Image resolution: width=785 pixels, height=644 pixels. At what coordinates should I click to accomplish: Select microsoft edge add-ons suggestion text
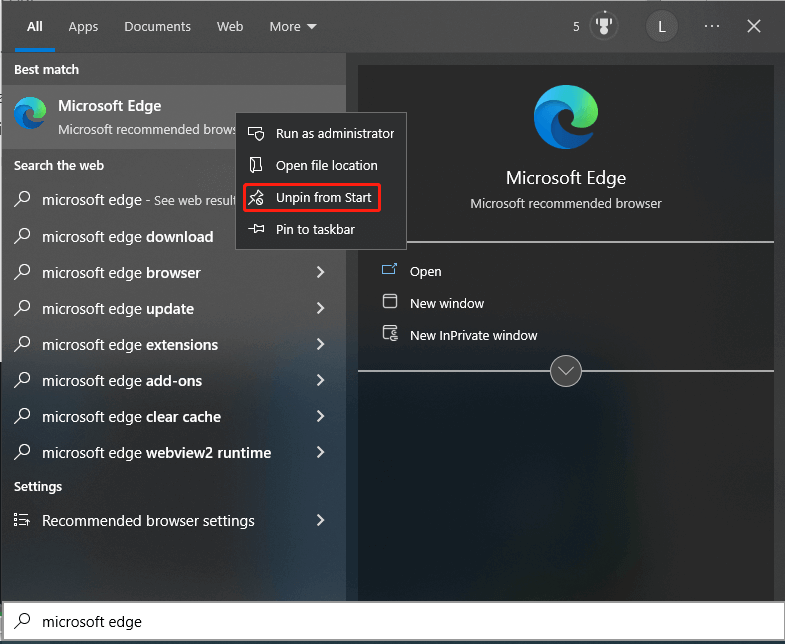[122, 381]
